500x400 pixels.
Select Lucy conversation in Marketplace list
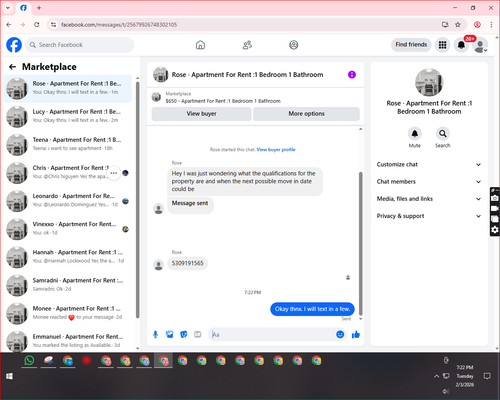(68, 117)
